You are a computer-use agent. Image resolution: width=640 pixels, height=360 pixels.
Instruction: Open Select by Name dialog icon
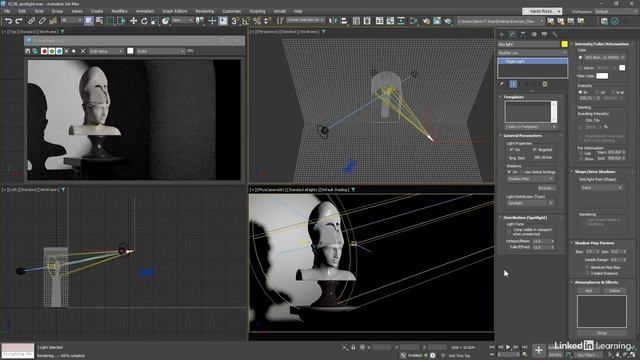99,21
